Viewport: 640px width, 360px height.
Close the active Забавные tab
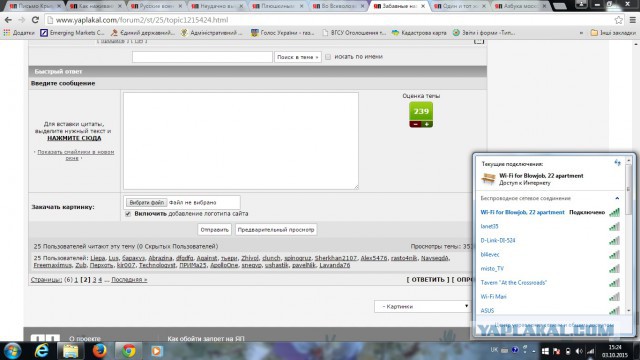423,6
